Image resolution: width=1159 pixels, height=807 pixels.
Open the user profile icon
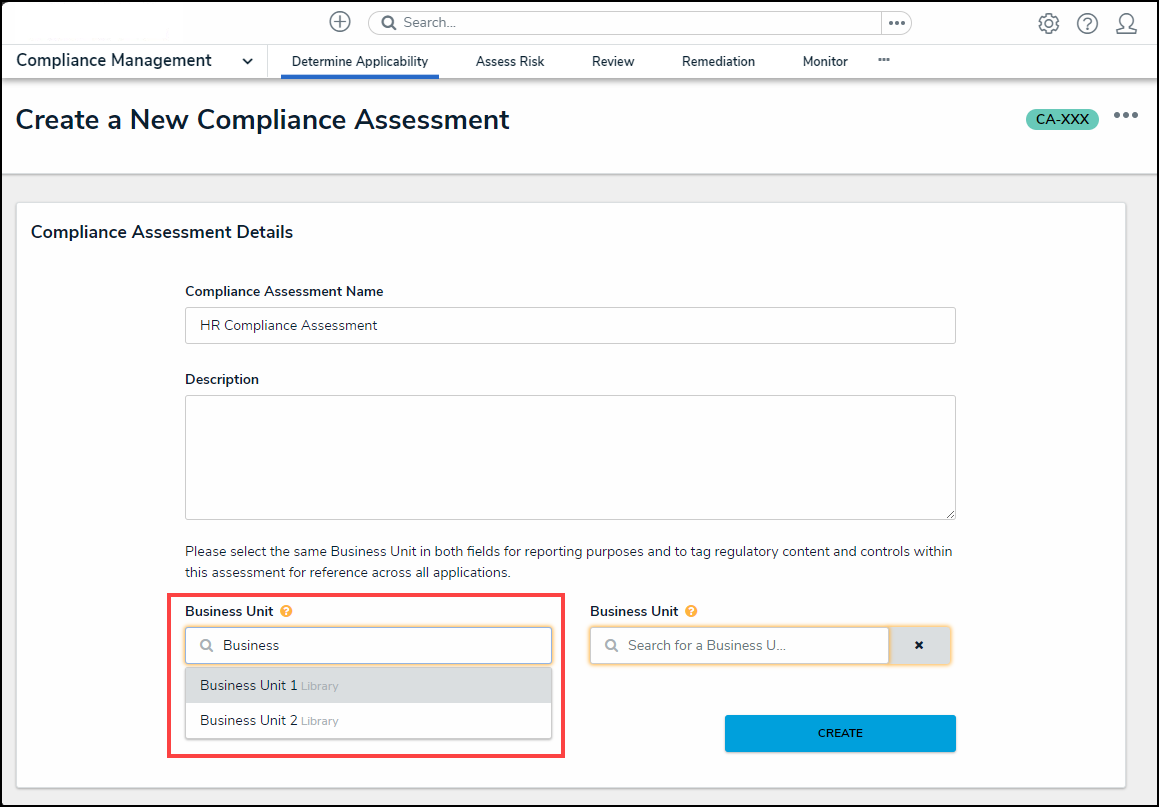coord(1126,24)
